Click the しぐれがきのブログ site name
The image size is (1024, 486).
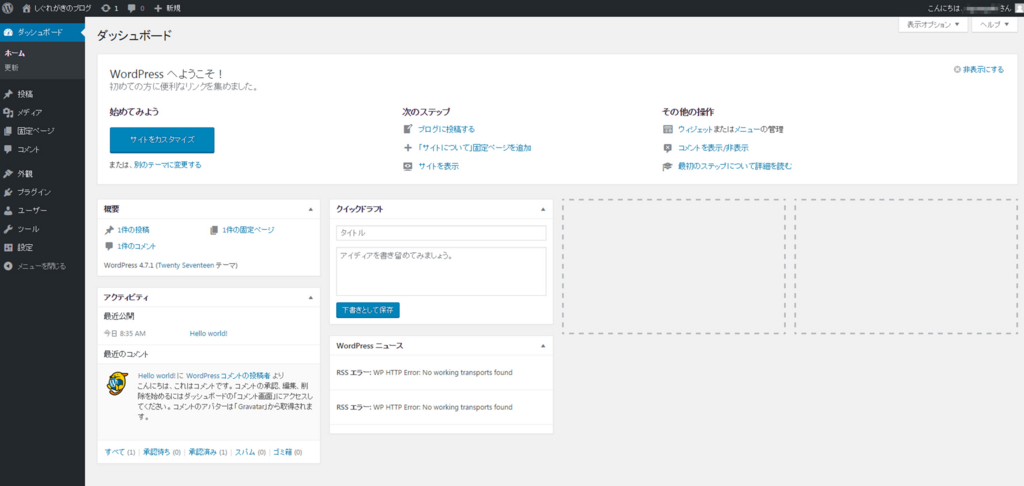pyautogui.click(x=63, y=8)
